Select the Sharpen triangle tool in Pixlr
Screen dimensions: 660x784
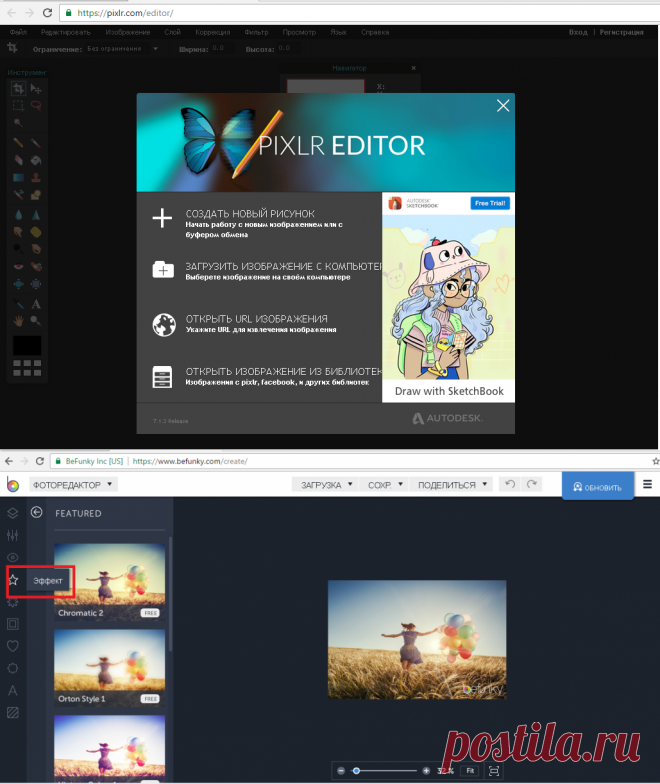(x=36, y=215)
